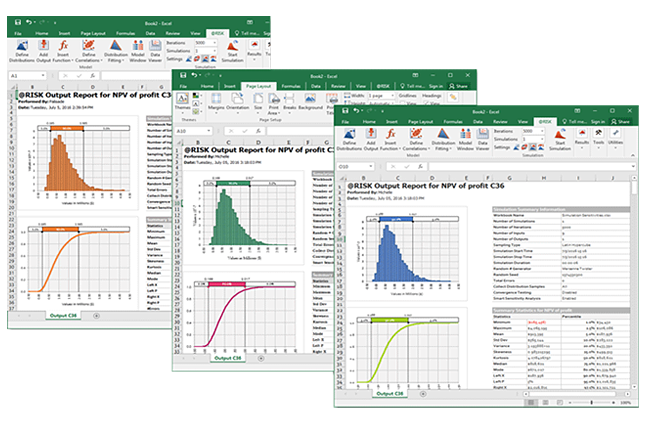Open Review tab in back-left window
Viewport: 647px width, 425px height.
click(x=172, y=33)
